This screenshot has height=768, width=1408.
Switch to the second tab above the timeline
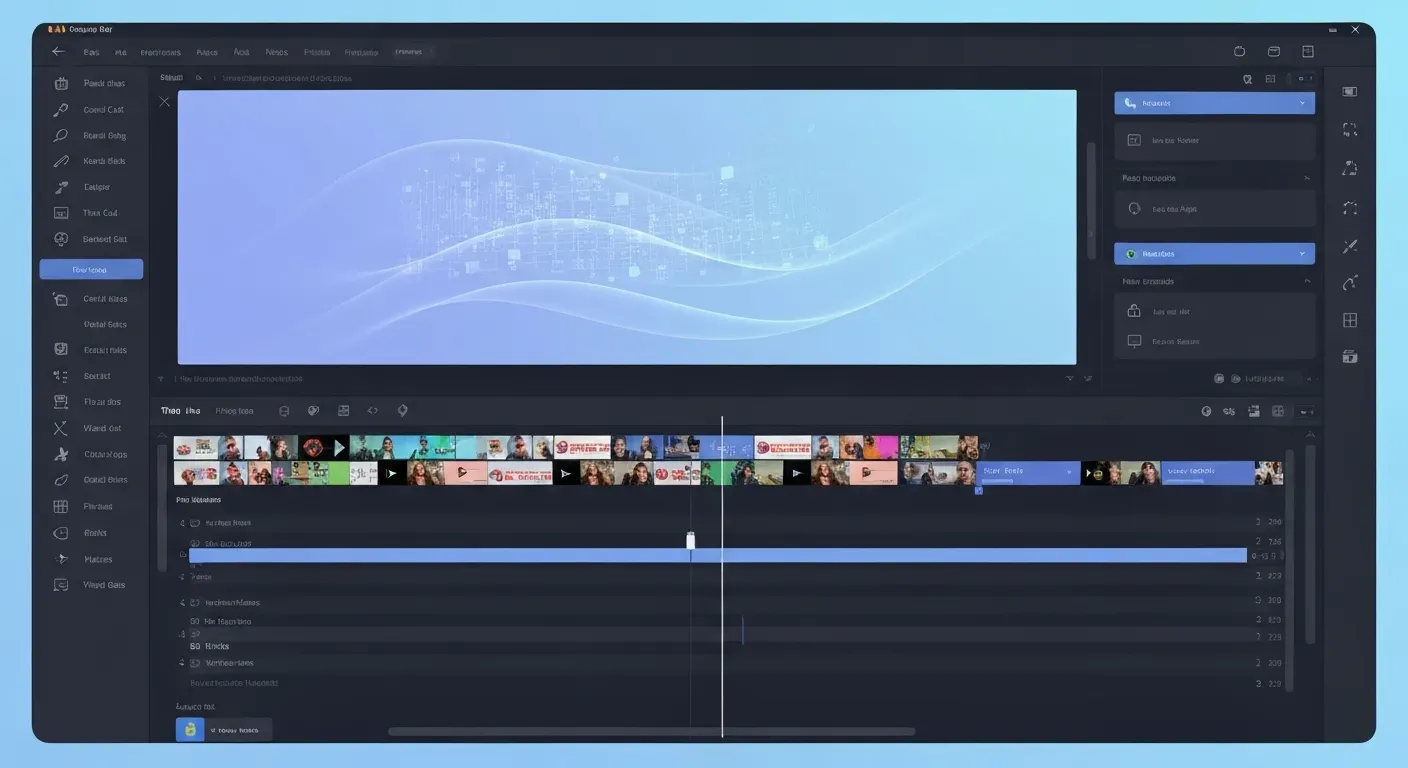[235, 410]
